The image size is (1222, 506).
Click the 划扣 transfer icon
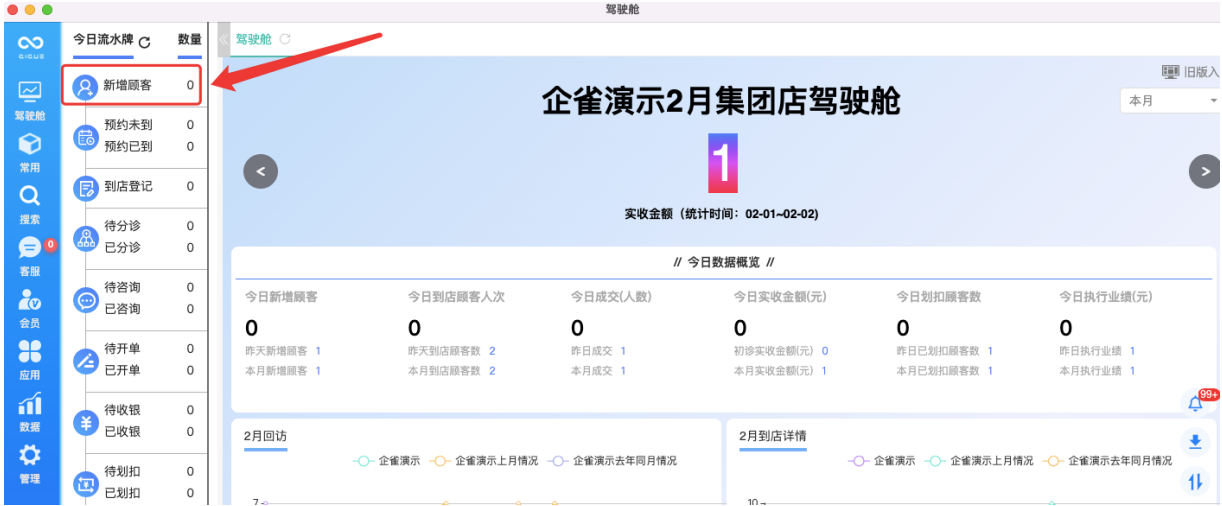pyautogui.click(x=86, y=484)
